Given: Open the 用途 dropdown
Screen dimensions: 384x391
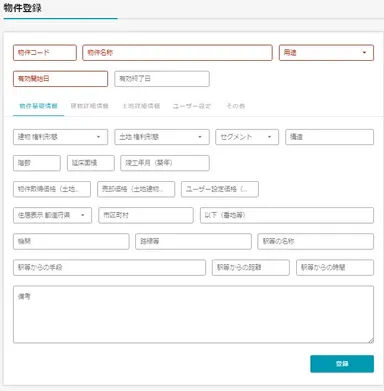Looking at the screenshot, I should 326,53.
